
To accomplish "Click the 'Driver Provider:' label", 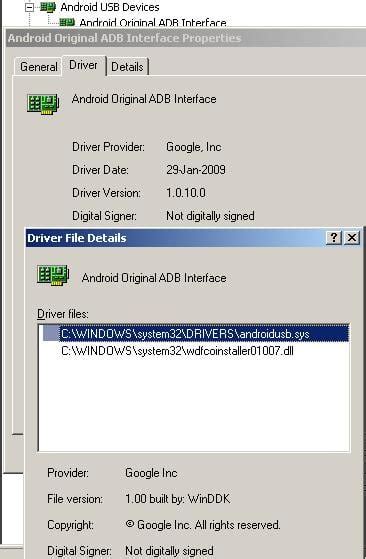I will click(x=108, y=147).
